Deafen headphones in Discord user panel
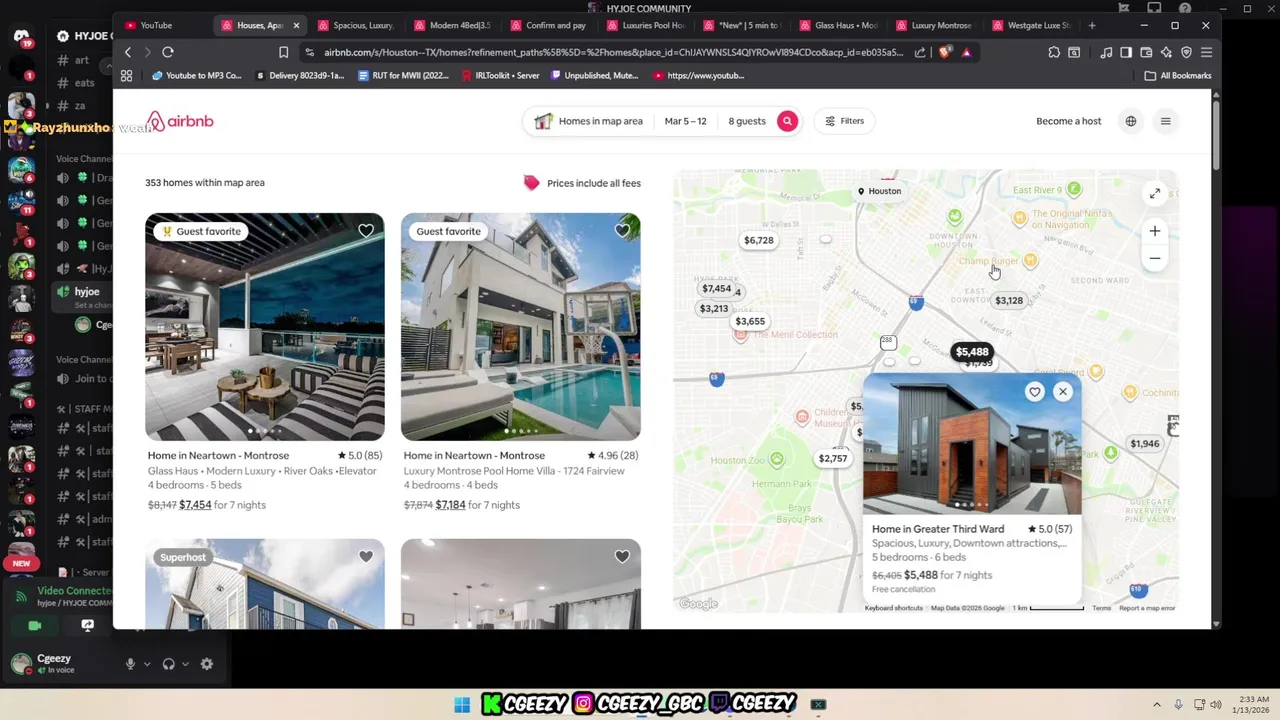The height and width of the screenshot is (720, 1280). coord(169,664)
